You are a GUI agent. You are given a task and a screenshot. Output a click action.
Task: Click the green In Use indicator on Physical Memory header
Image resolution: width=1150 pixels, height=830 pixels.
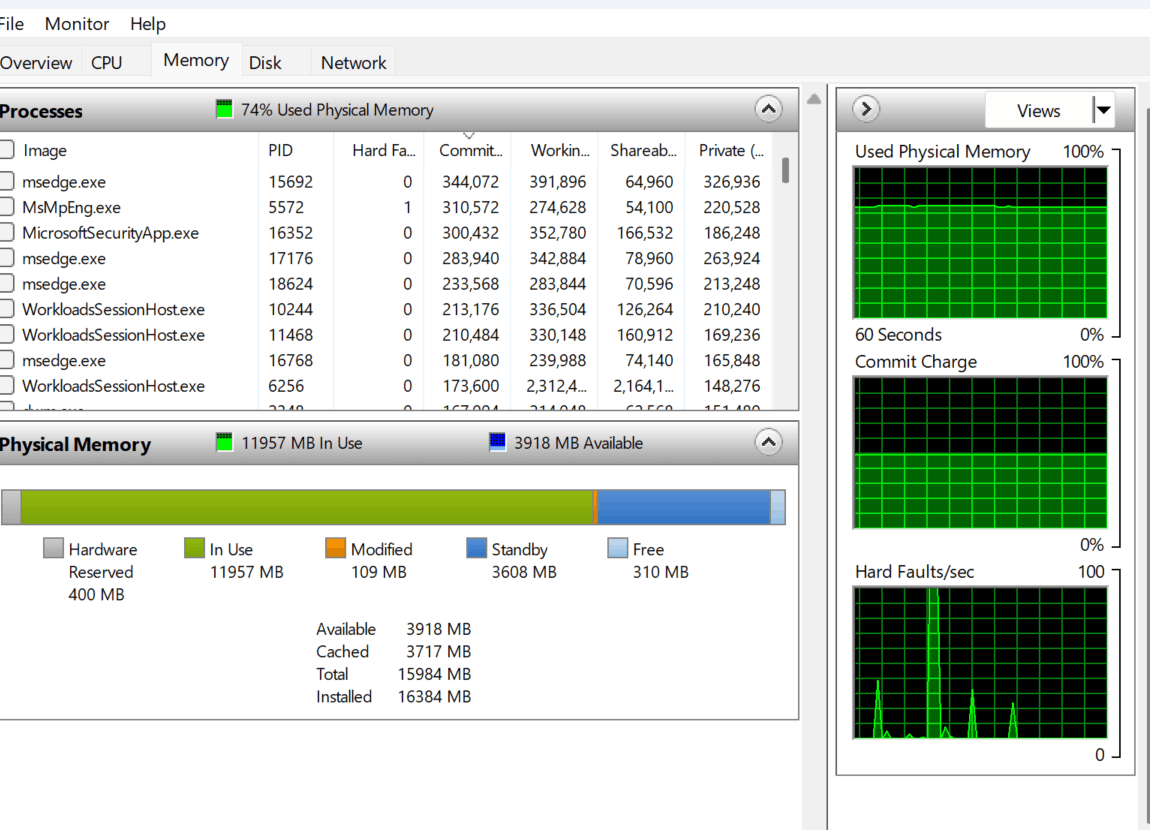point(224,442)
